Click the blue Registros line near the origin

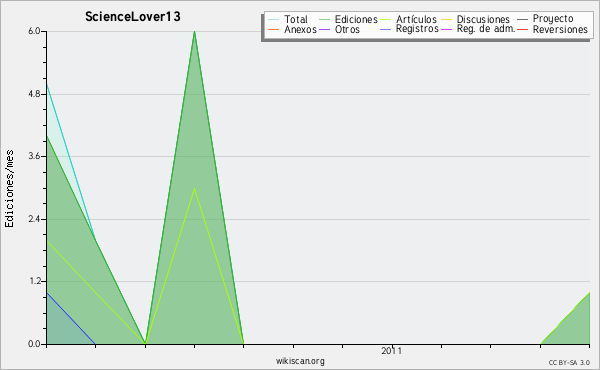(71, 318)
